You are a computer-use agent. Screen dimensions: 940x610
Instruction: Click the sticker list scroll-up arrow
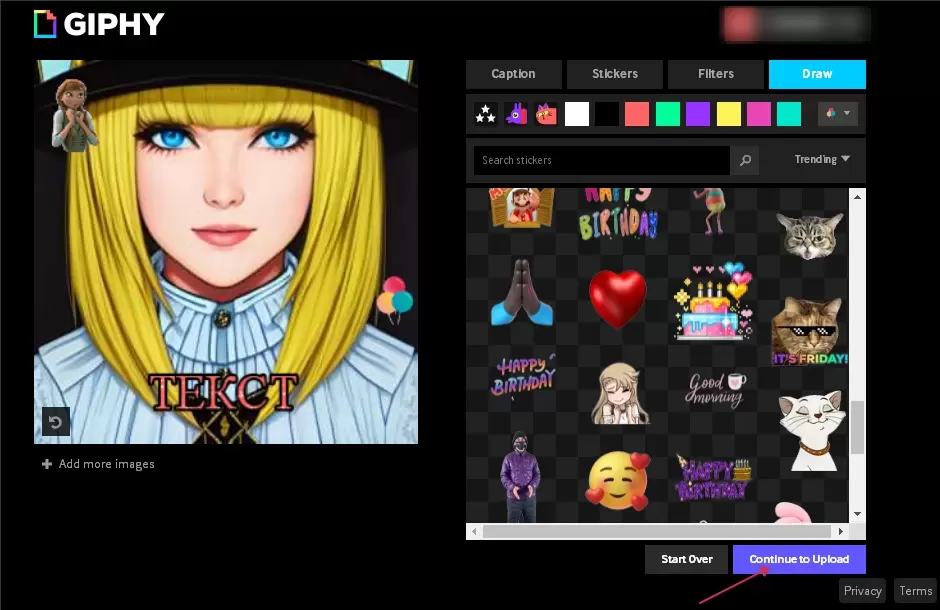857,197
